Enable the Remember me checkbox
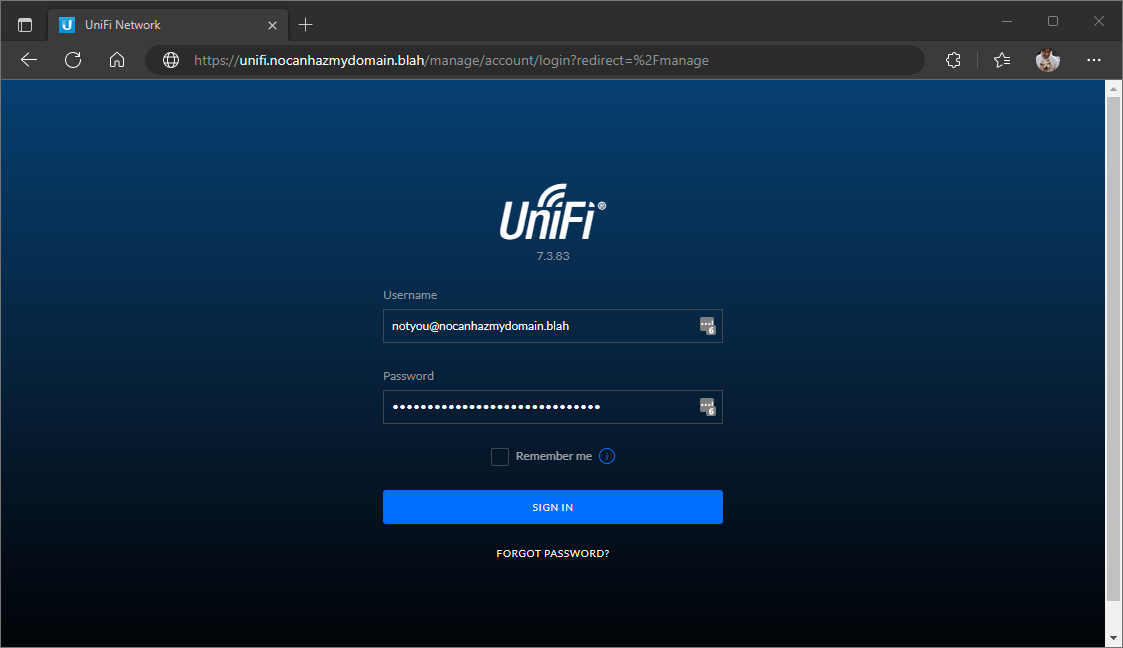1123x648 pixels. point(499,456)
